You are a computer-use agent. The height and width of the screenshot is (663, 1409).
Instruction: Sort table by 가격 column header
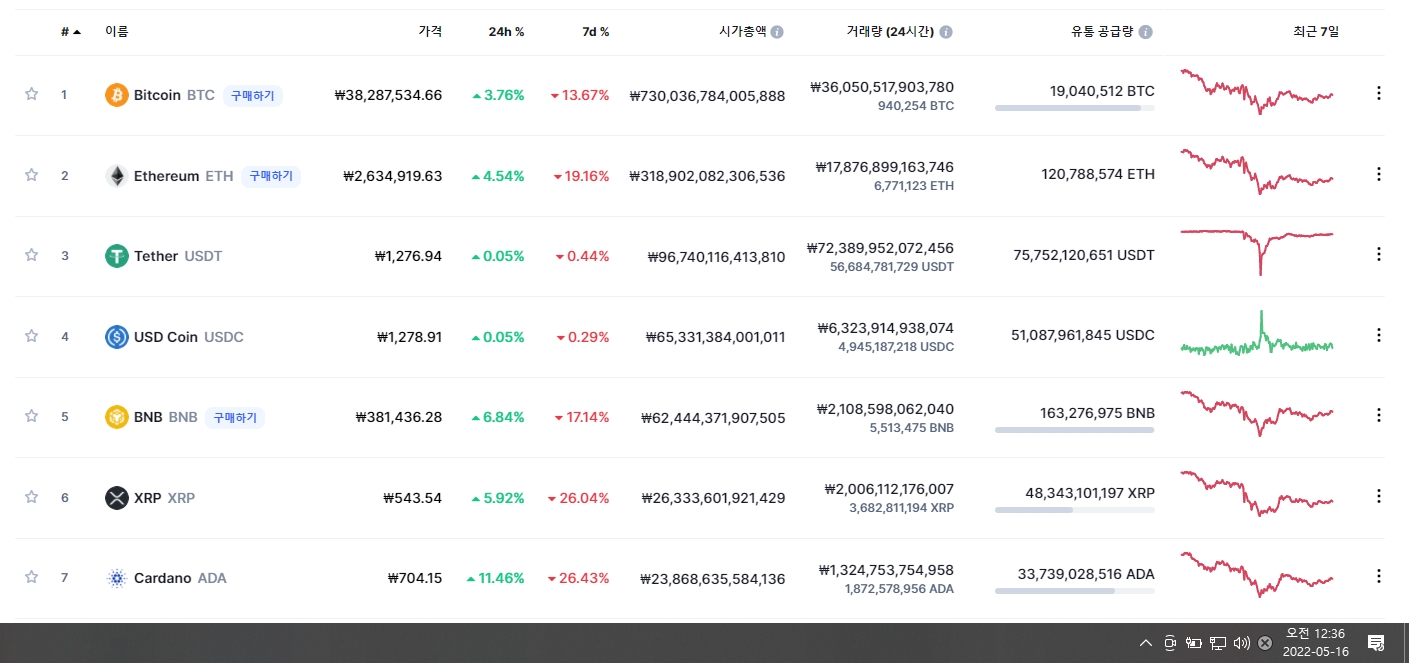pyautogui.click(x=430, y=32)
